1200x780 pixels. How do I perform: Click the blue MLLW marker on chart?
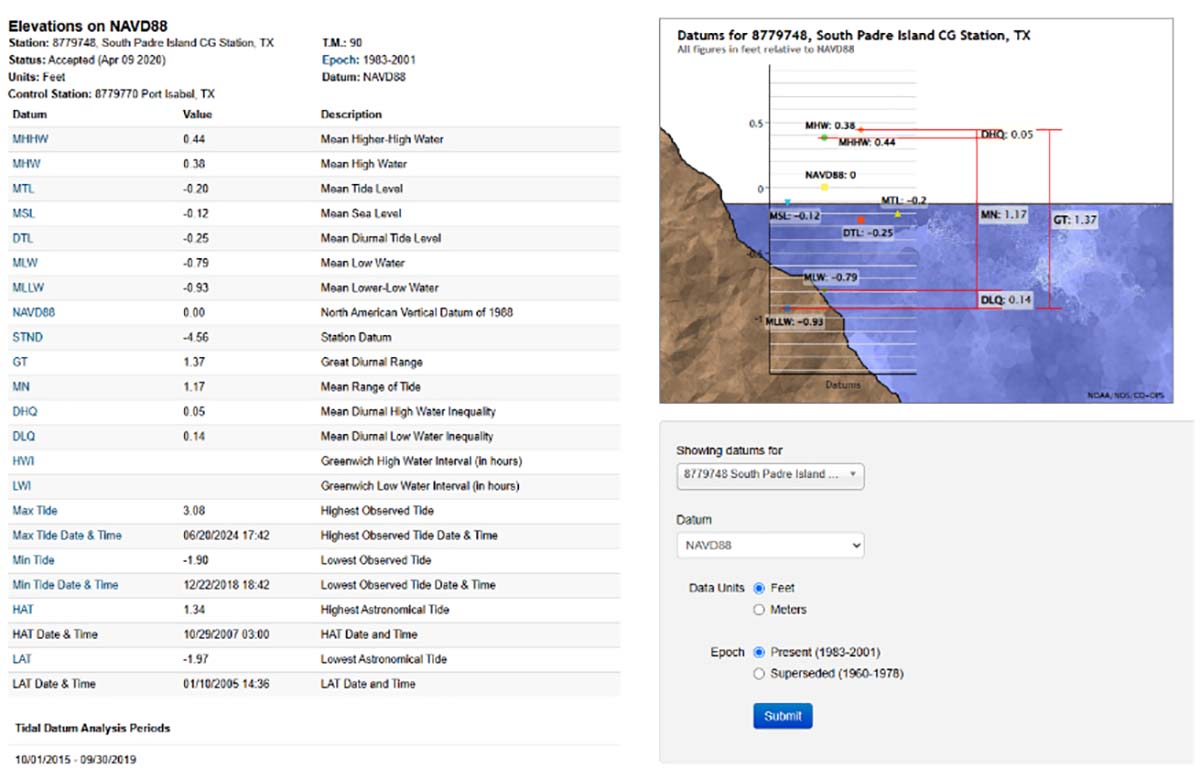(788, 309)
